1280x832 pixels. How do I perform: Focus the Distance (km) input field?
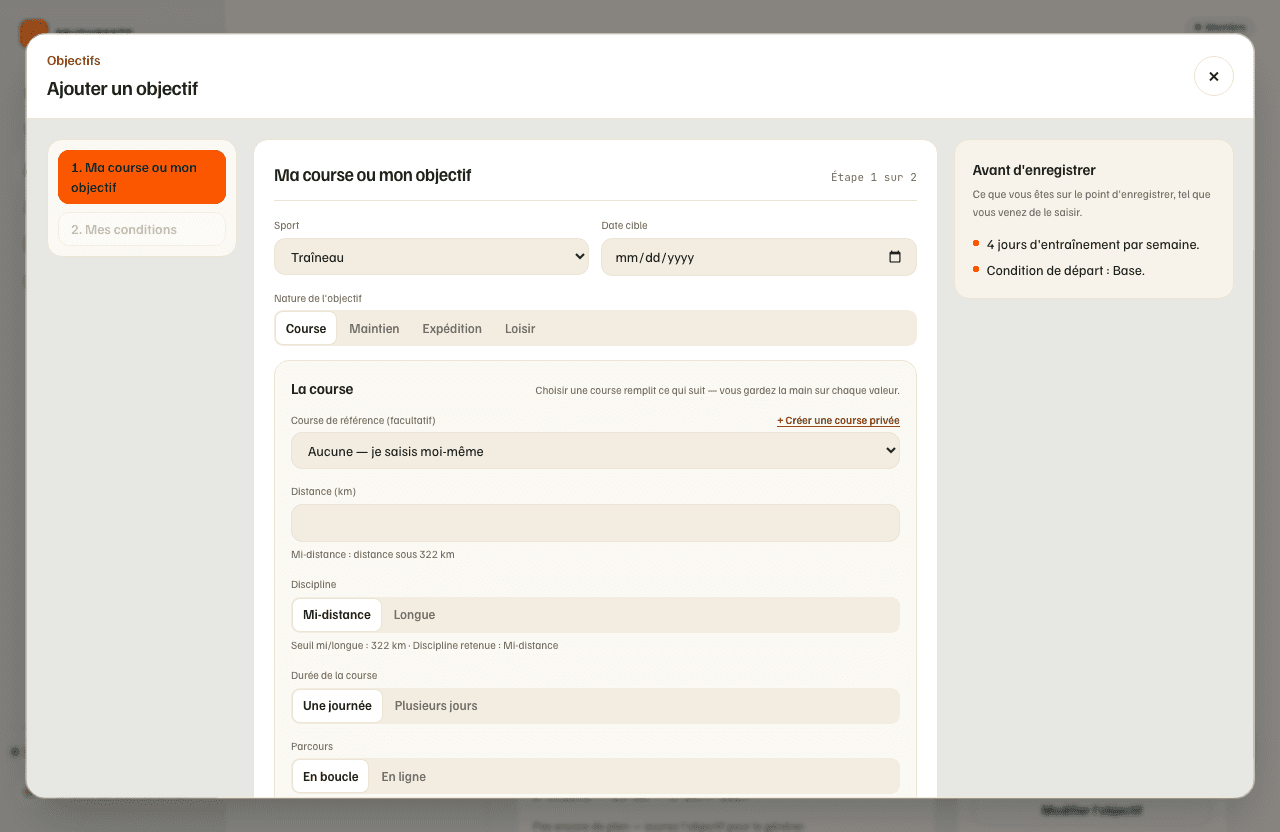pos(595,523)
